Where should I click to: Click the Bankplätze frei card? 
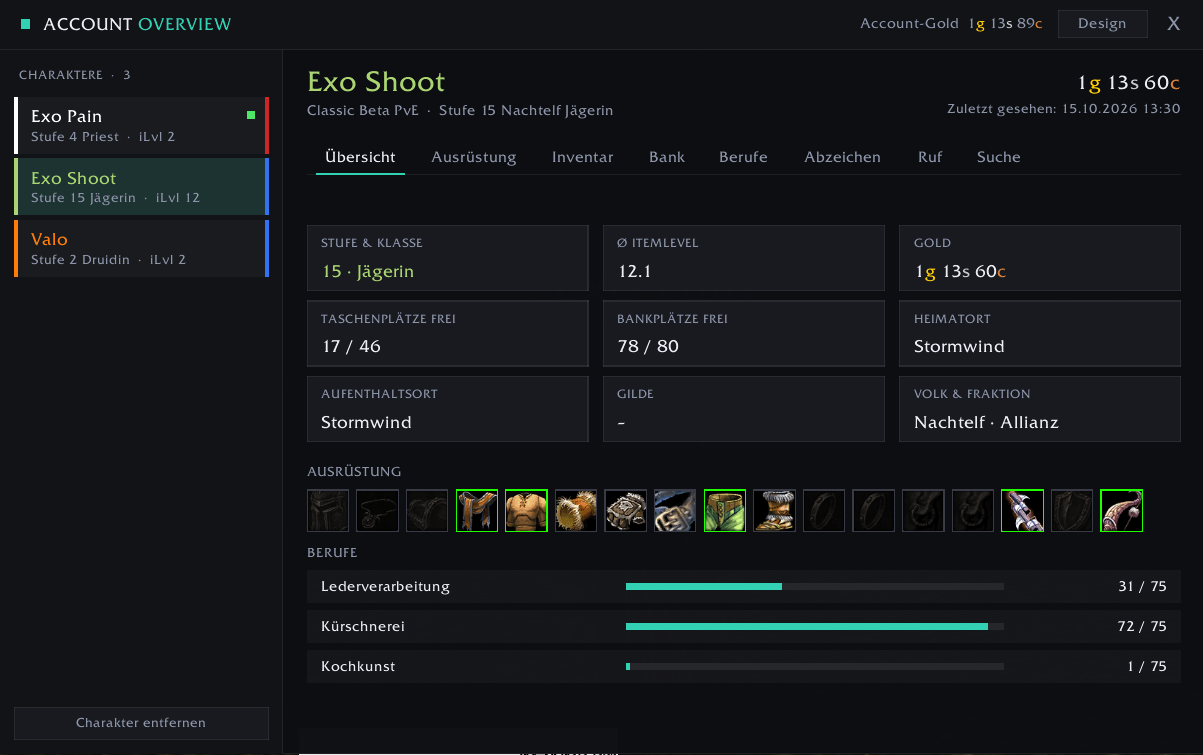coord(744,334)
